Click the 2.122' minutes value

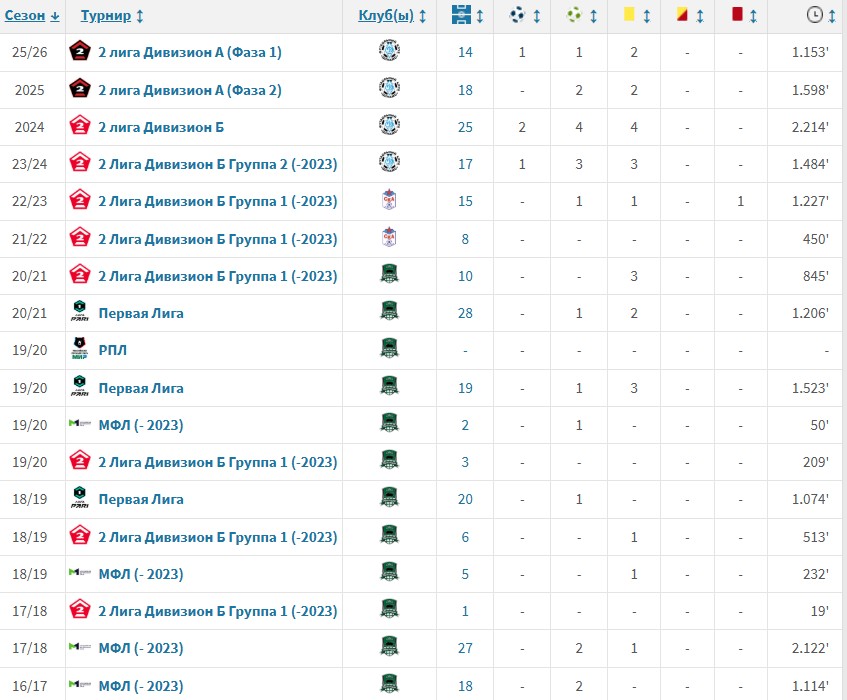point(810,648)
